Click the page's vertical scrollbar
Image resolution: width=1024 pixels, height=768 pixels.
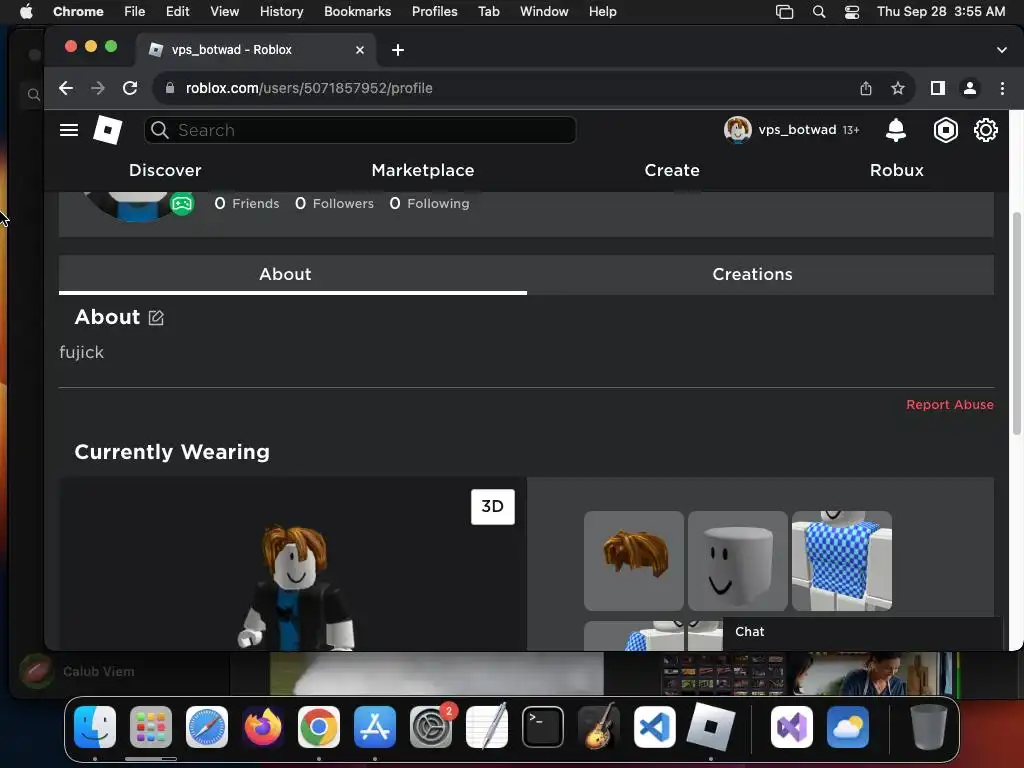1016,323
